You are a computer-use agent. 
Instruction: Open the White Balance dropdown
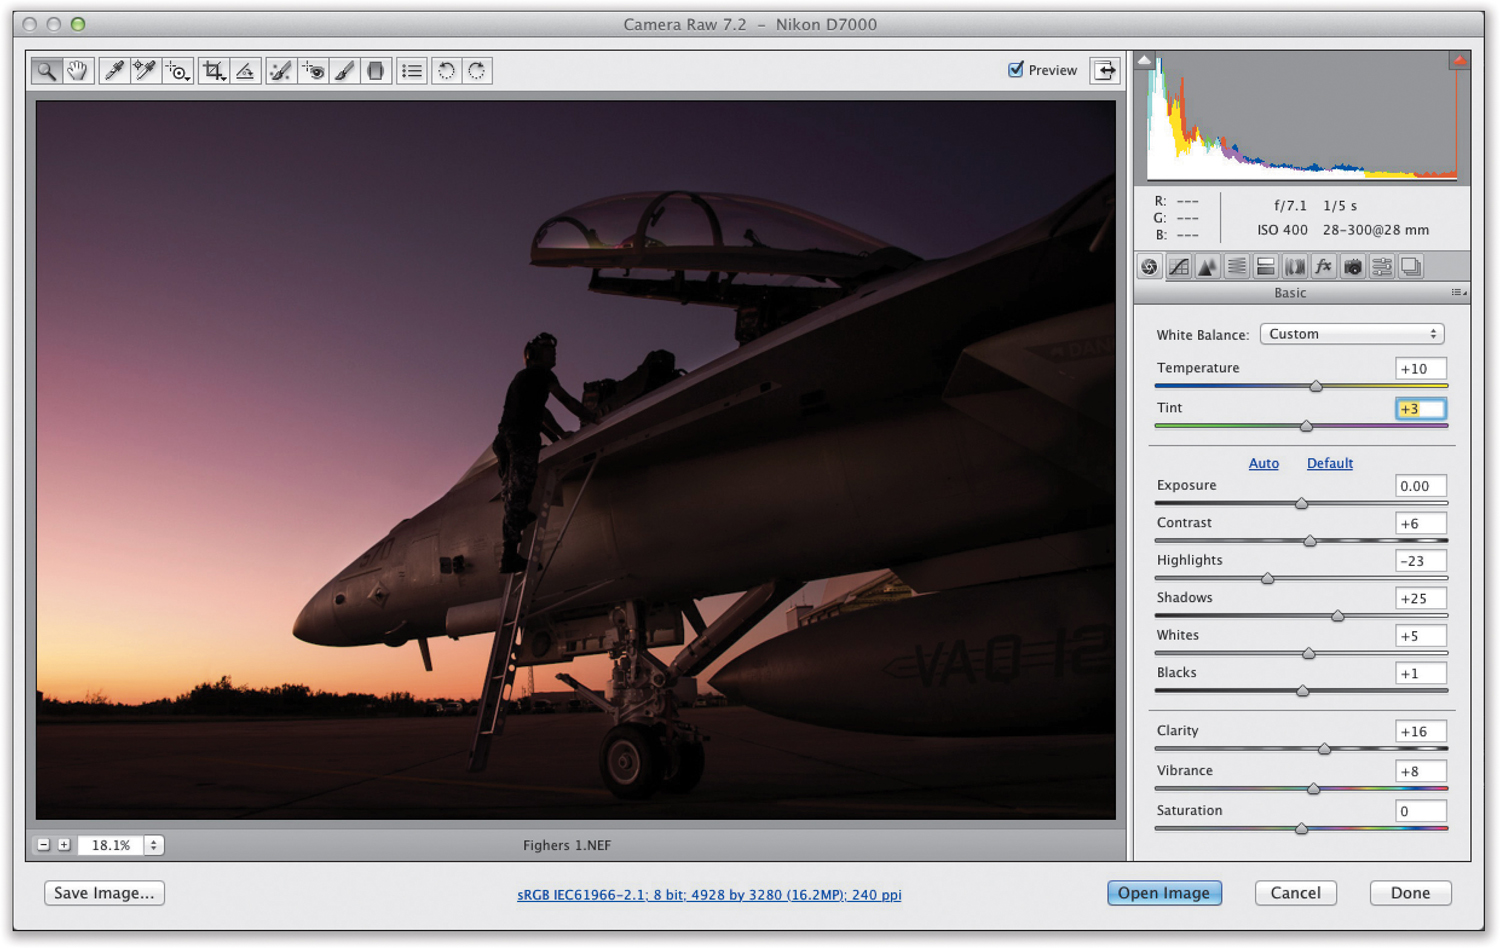[x=1352, y=334]
